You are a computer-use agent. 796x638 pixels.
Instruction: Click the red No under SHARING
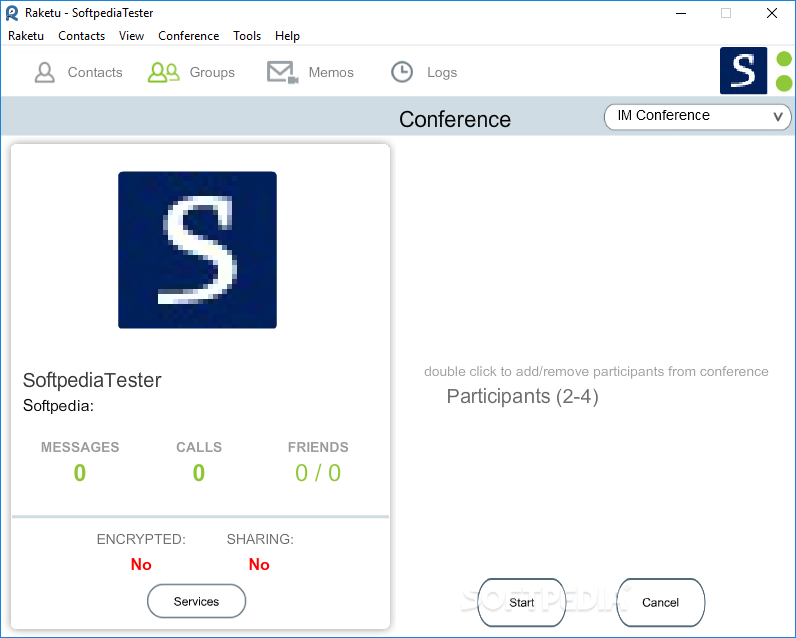coord(259,564)
